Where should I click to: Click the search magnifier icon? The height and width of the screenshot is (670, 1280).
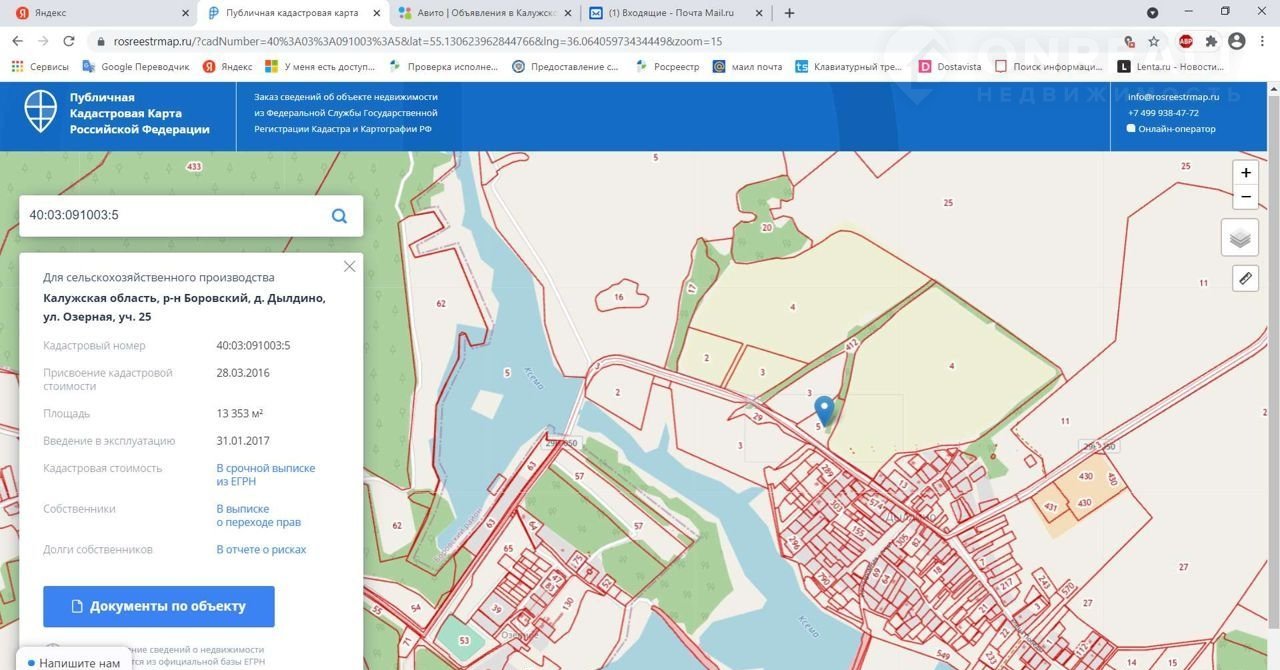click(339, 216)
